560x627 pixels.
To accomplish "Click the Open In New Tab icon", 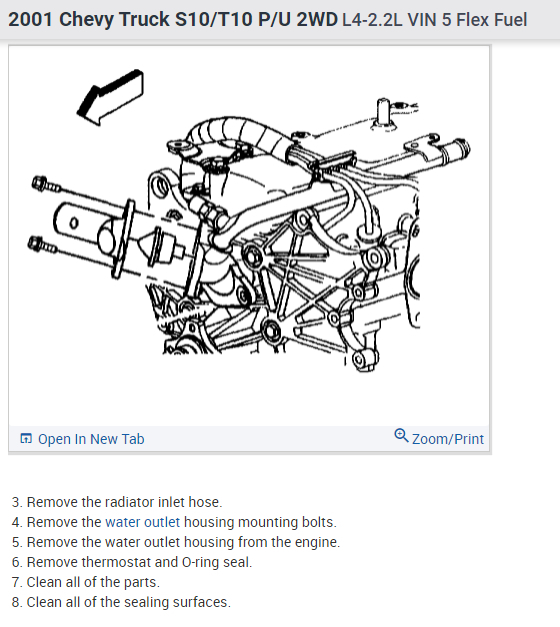I will click(26, 438).
